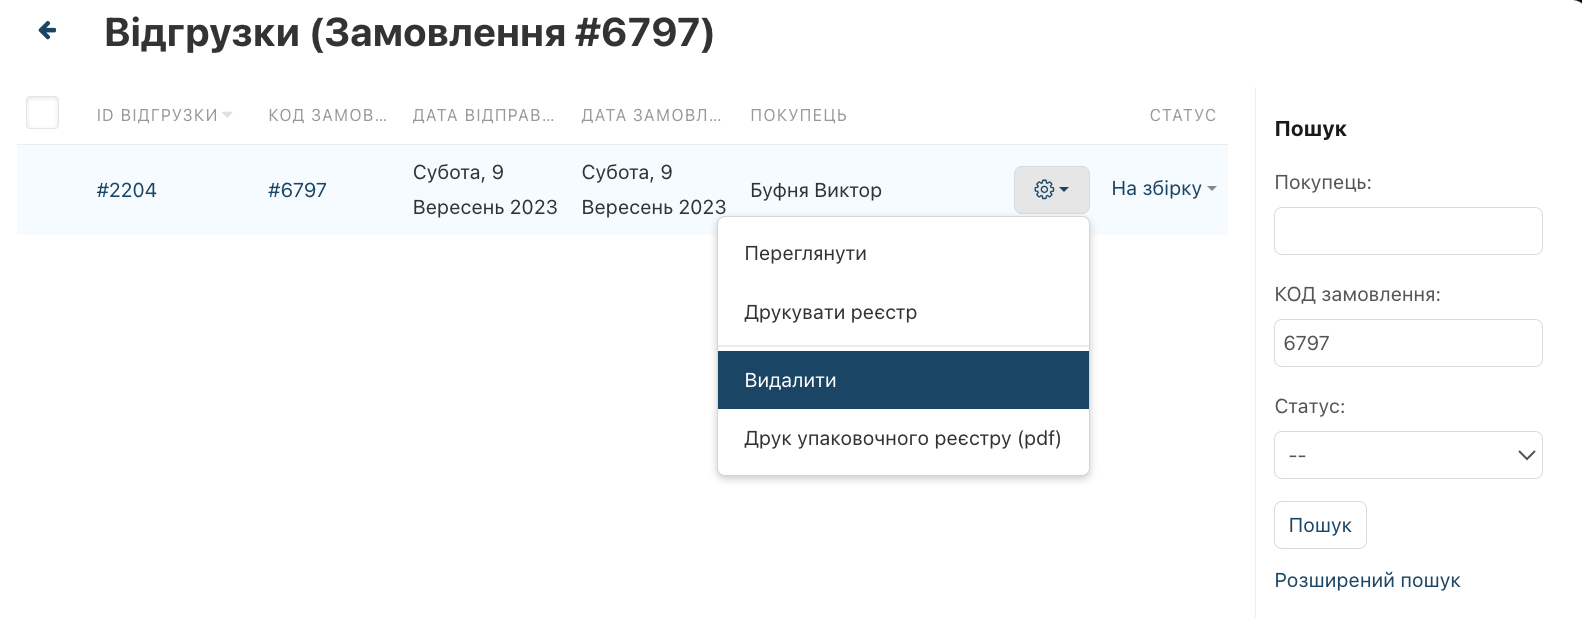Toggle the select-all shipments checkbox

click(x=42, y=113)
